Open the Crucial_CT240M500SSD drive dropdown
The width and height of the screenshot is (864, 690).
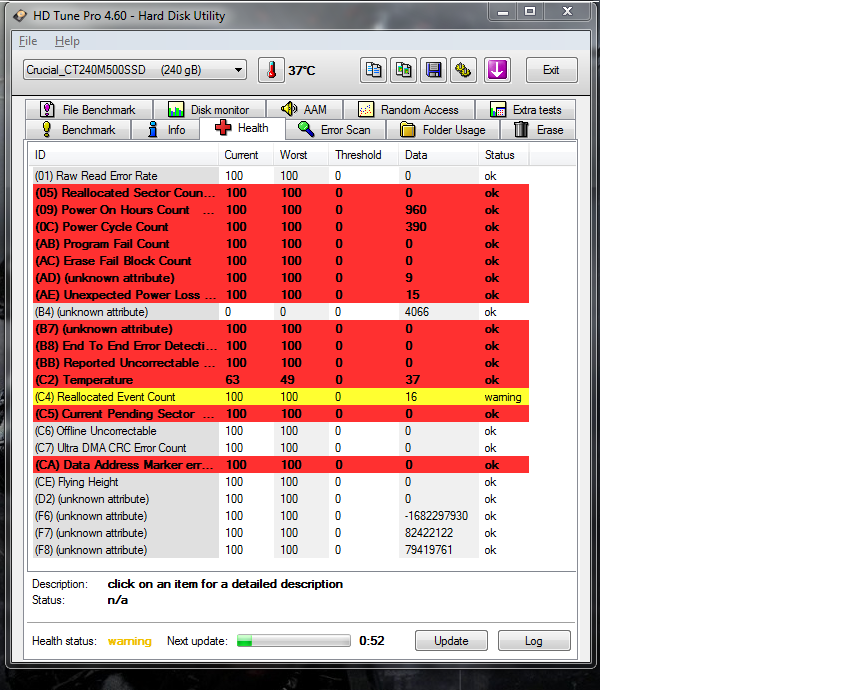(134, 70)
